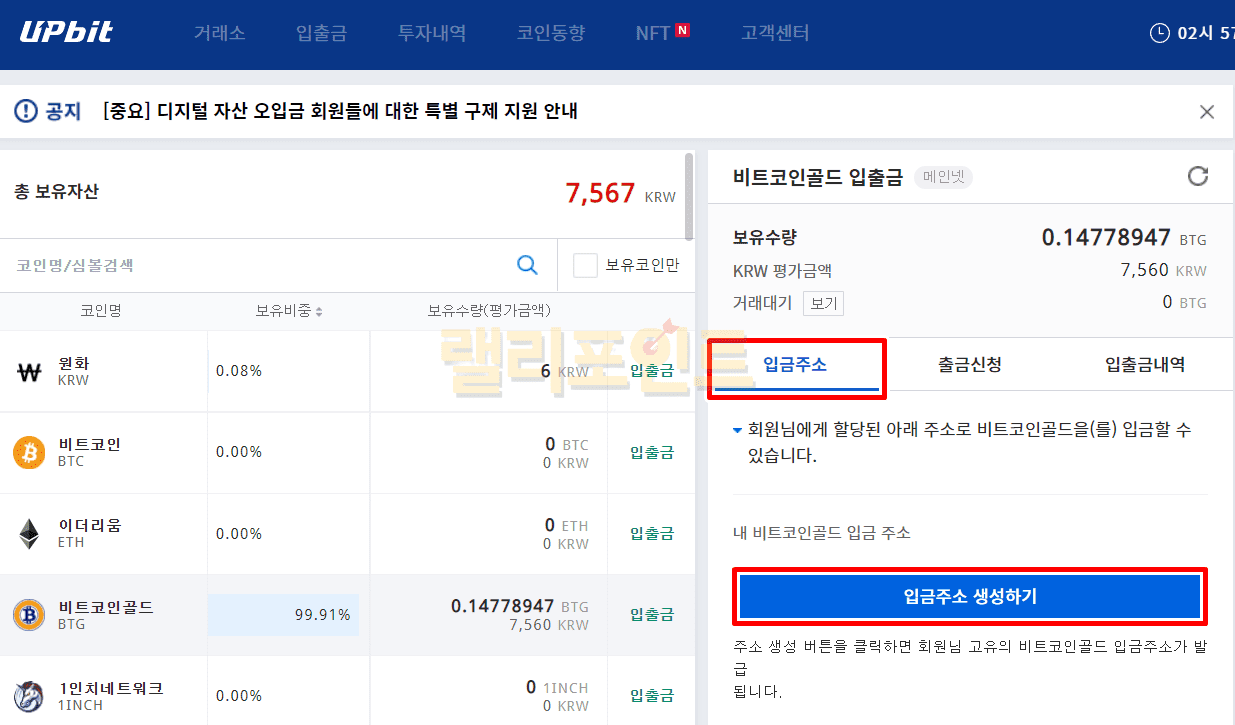Click 입출금 in the 이더리움 row

[652, 533]
